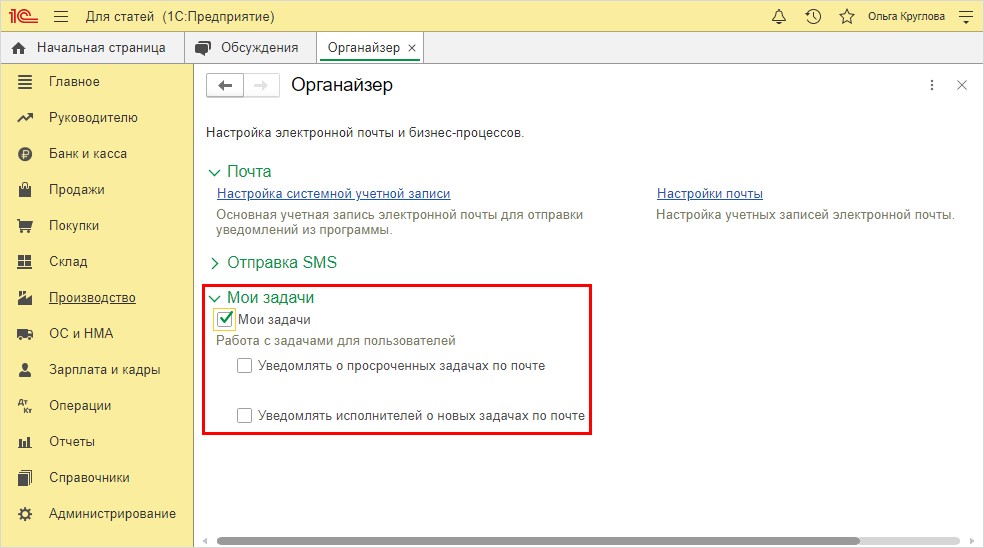
Task: Open the history clock icon
Action: click(x=813, y=16)
